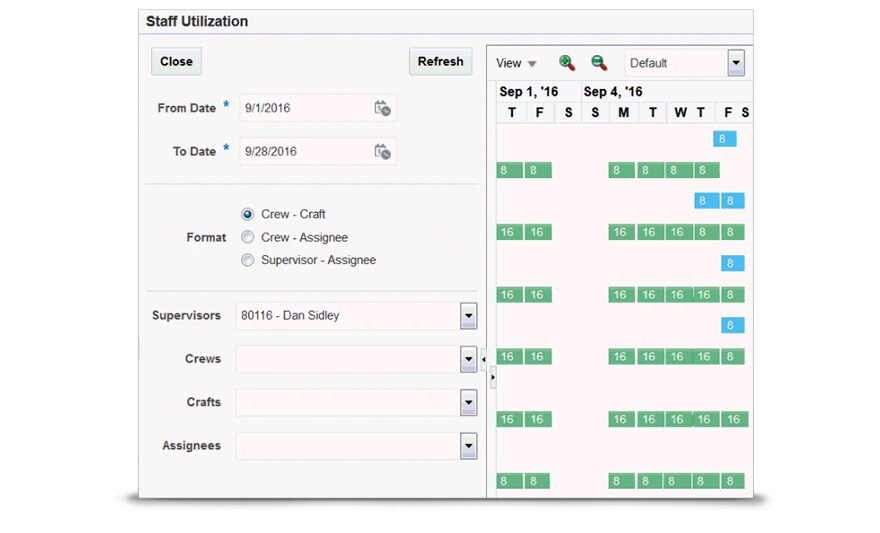Expand the Supervisors dropdown
Screen dimensions: 880x533
pyautogui.click(x=468, y=316)
